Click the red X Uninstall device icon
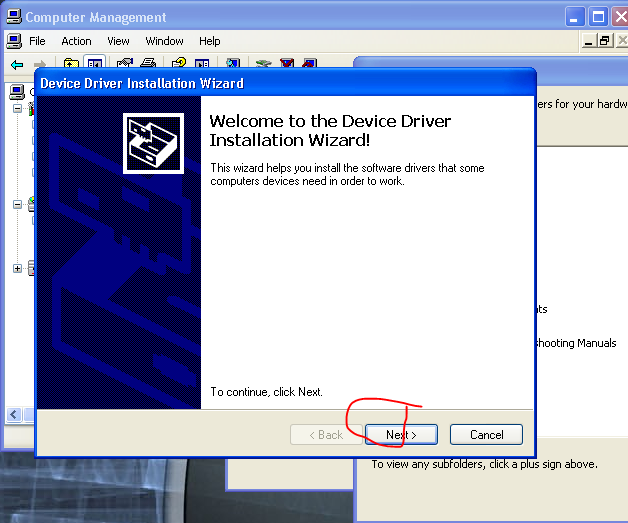Viewport: 628px width, 523px height. tap(287, 63)
